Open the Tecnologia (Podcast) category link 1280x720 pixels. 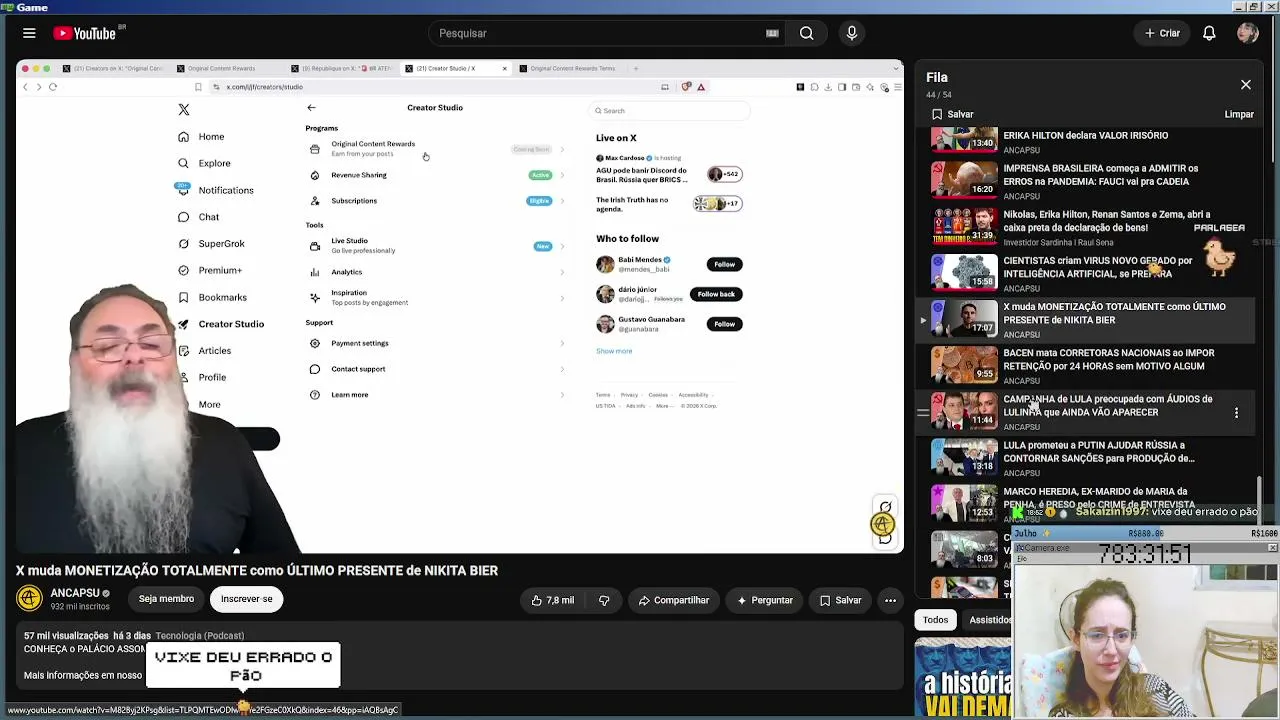(200, 636)
